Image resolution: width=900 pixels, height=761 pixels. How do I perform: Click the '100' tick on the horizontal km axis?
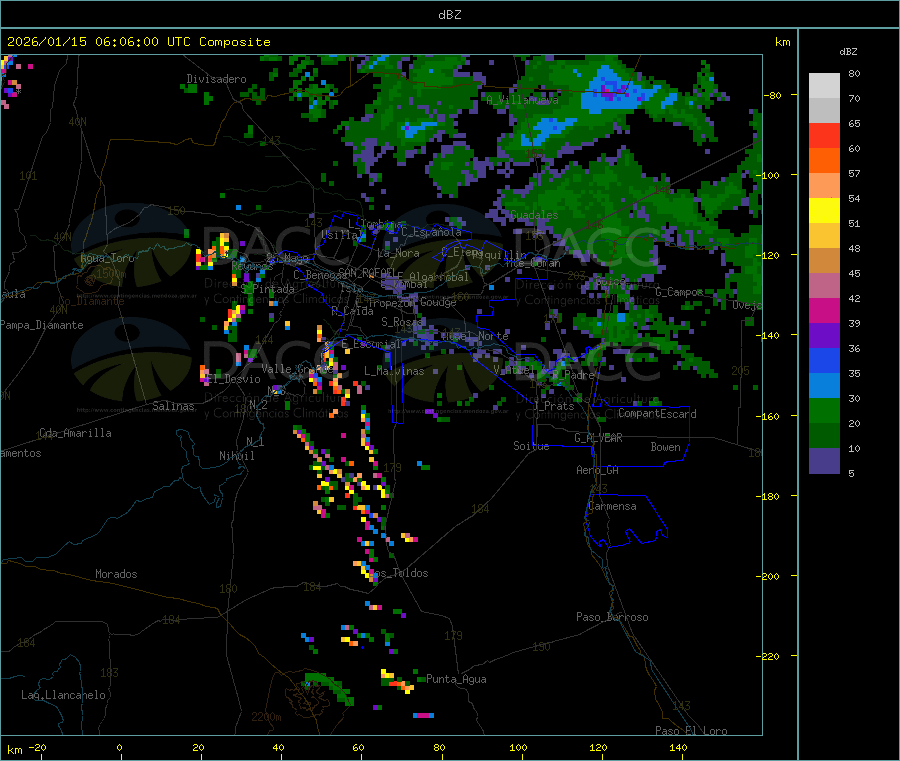[518, 747]
